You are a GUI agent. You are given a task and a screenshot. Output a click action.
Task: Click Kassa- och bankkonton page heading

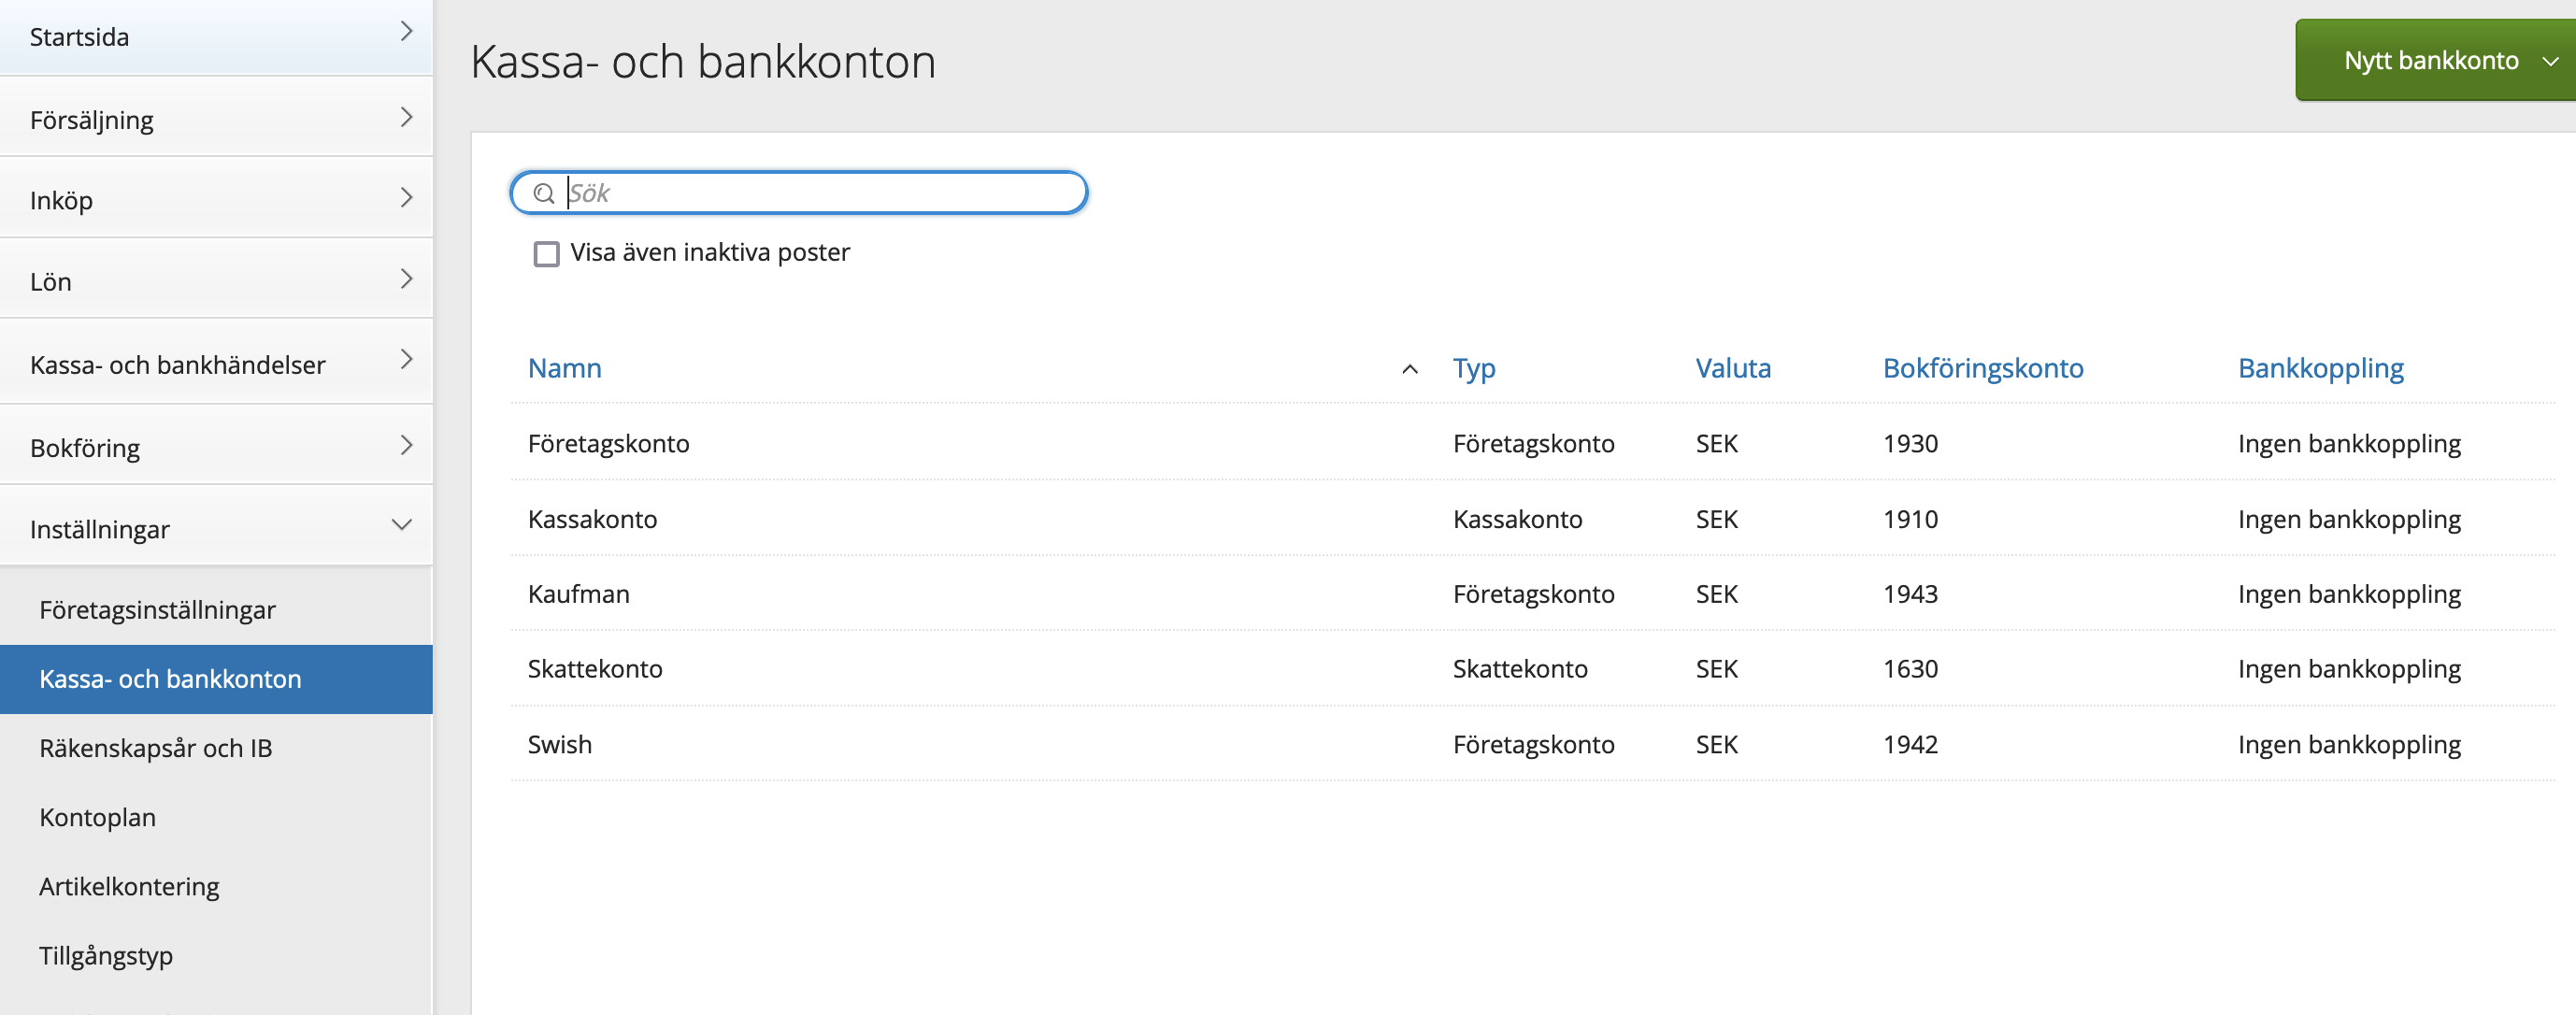point(703,62)
